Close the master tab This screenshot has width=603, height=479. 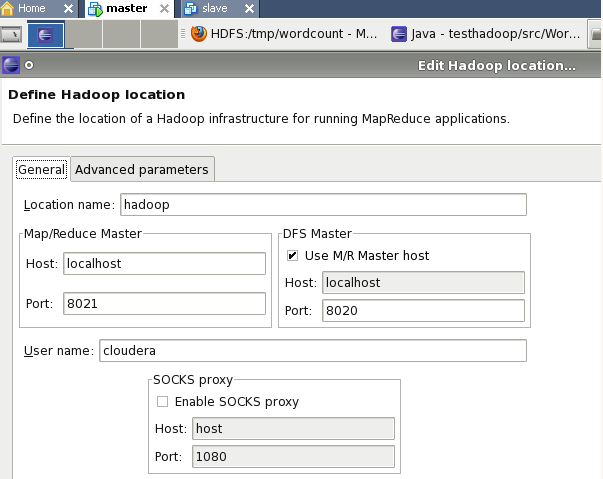tap(167, 8)
